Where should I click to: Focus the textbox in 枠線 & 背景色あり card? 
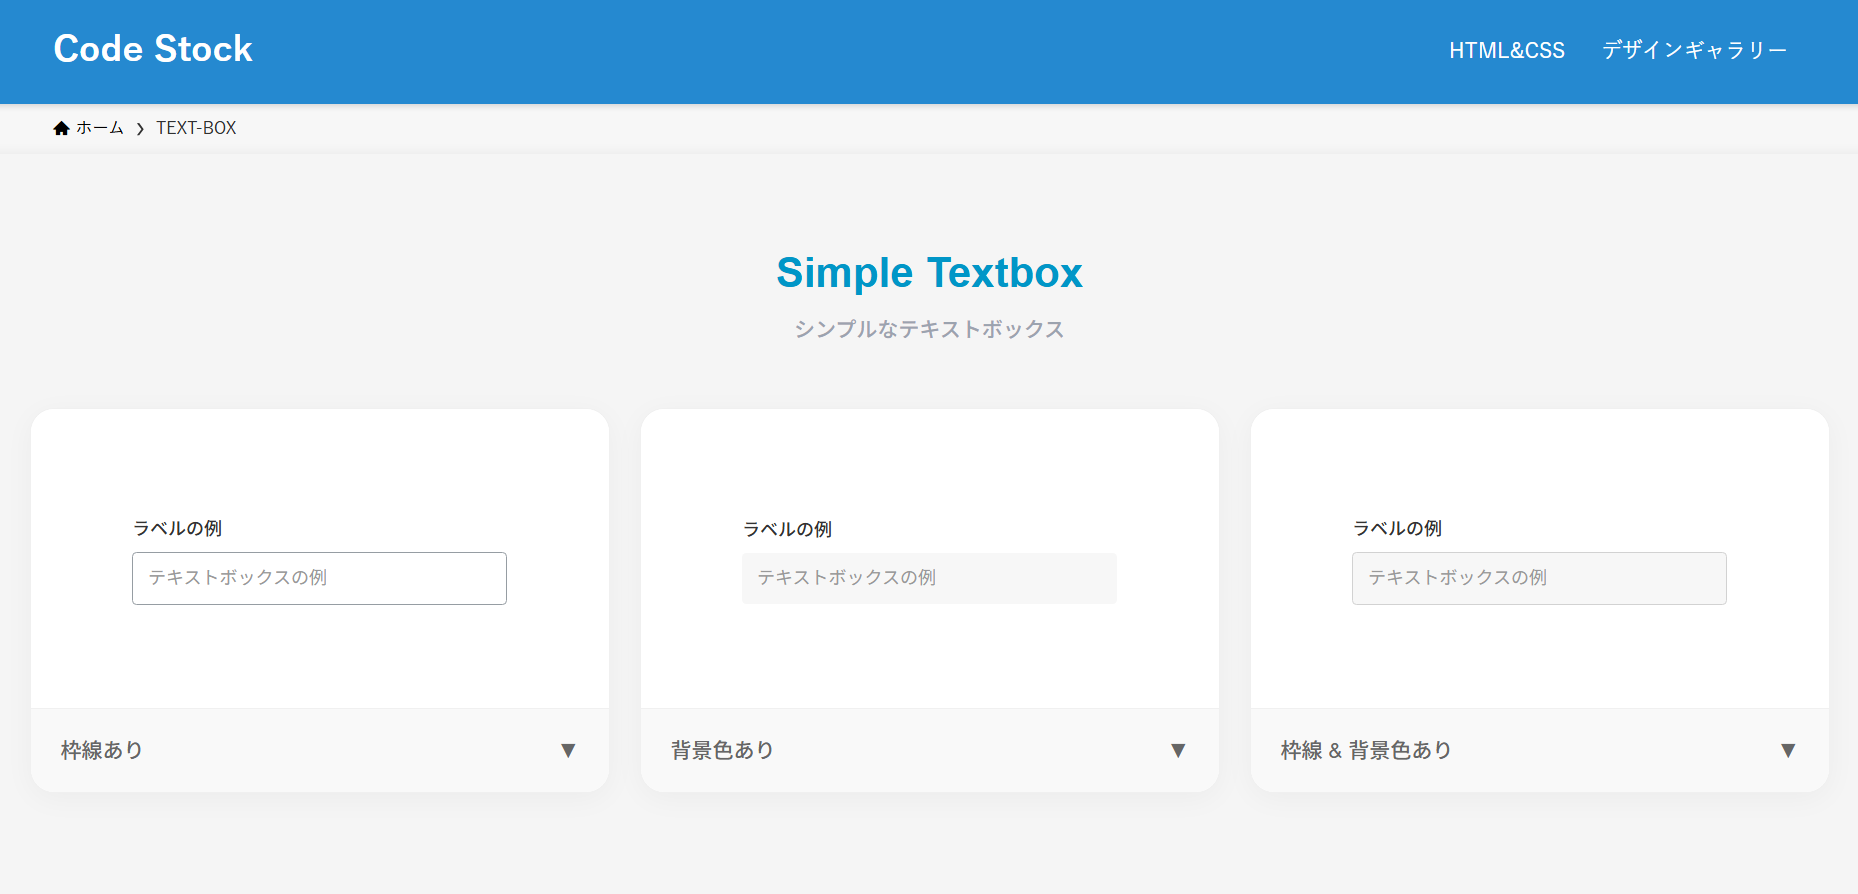[1539, 578]
